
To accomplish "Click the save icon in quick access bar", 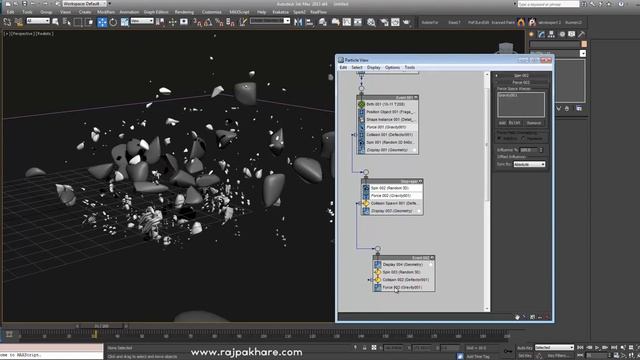I will 24,4.
